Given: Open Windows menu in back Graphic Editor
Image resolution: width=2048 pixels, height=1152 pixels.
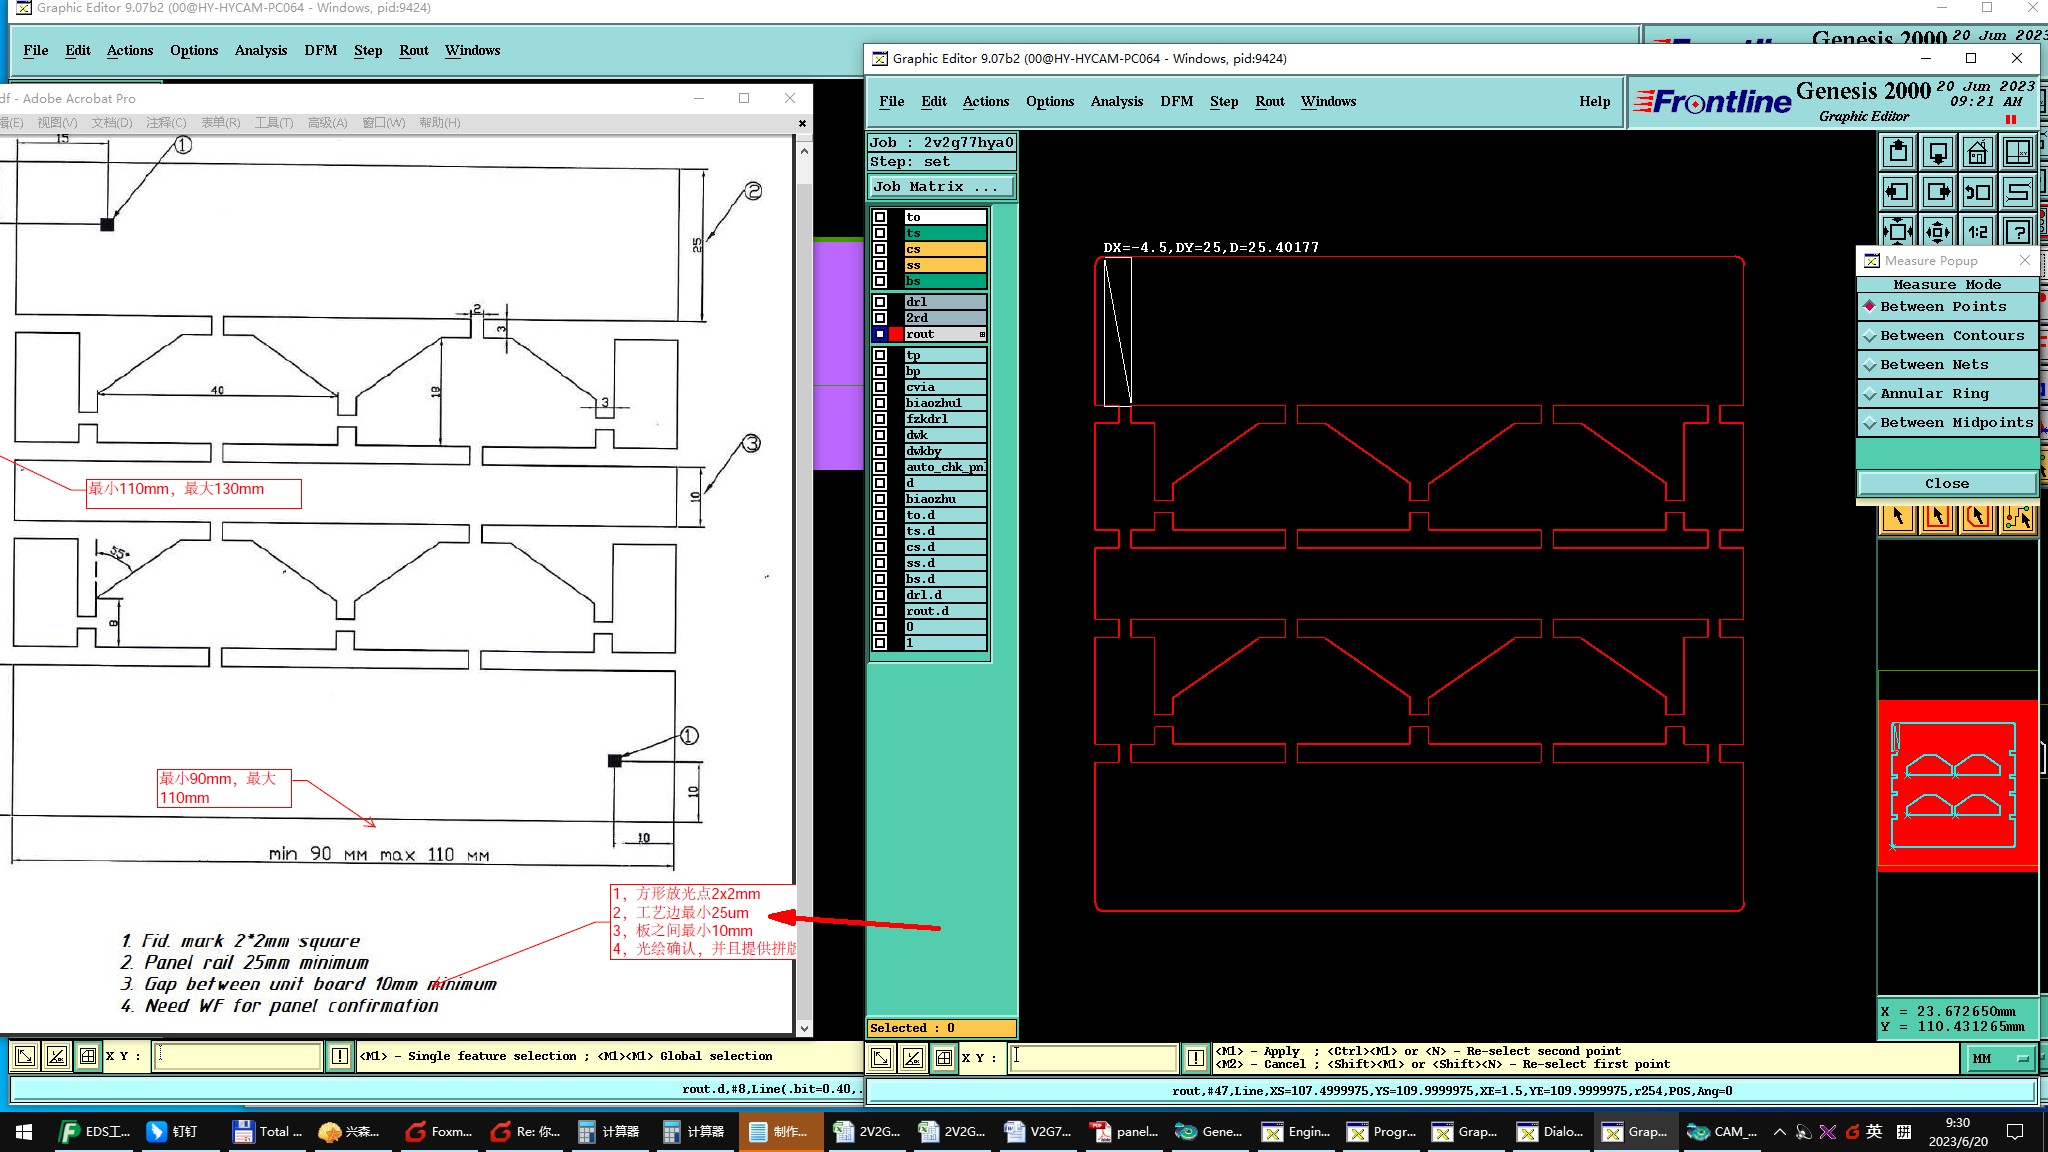Looking at the screenshot, I should point(472,51).
